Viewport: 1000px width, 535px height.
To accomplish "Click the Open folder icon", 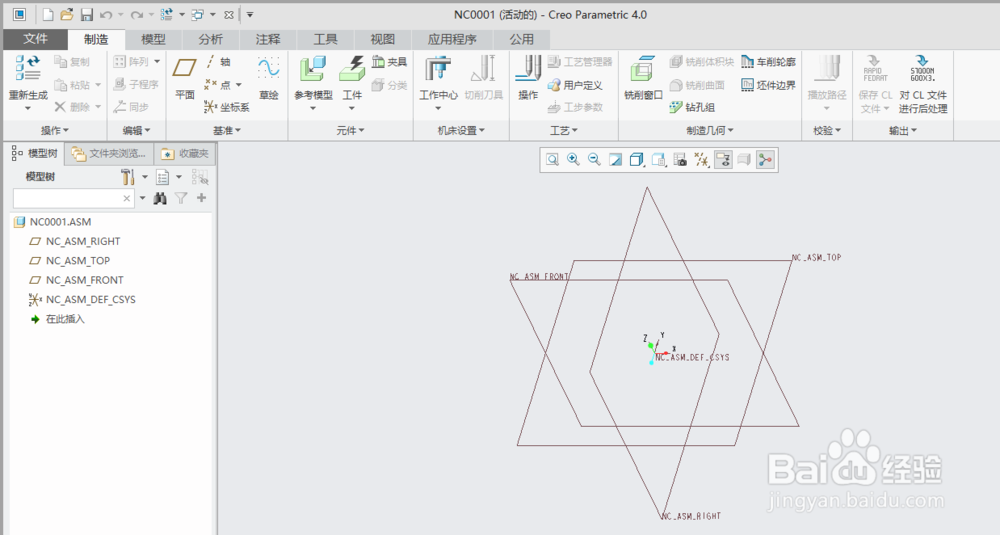I will click(x=67, y=15).
